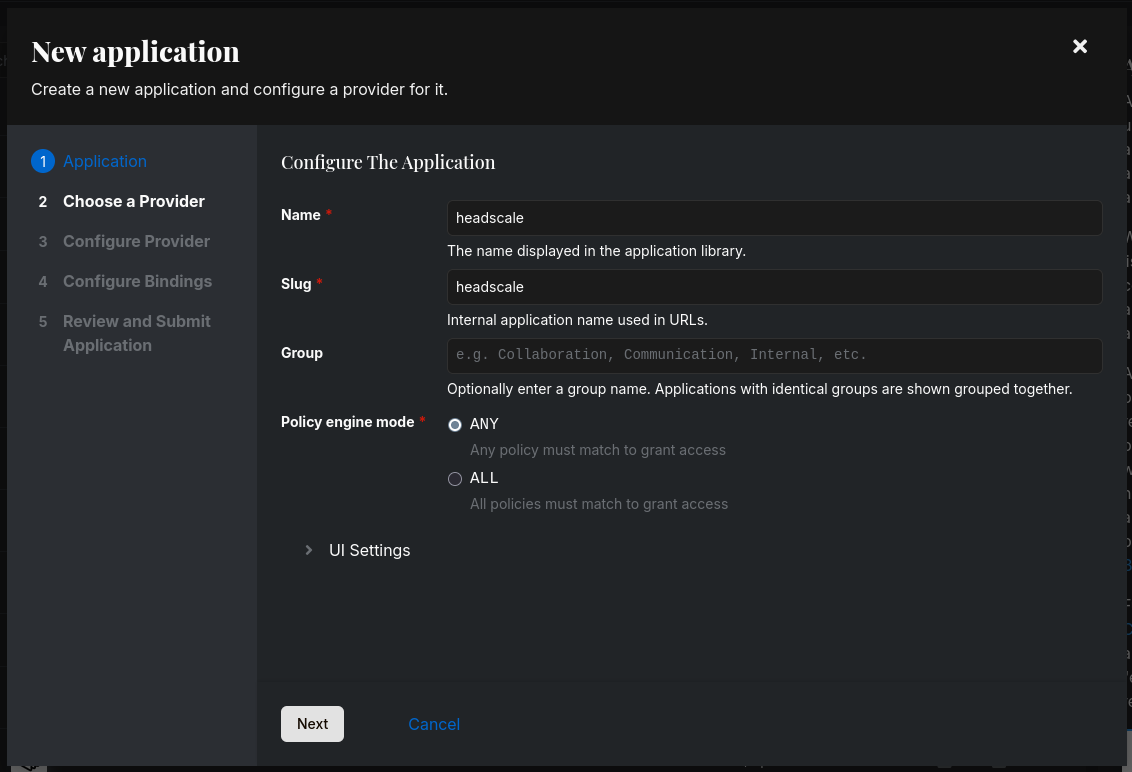Select the ANY policy engine mode
Screen dimensions: 1132x772
coord(455,425)
